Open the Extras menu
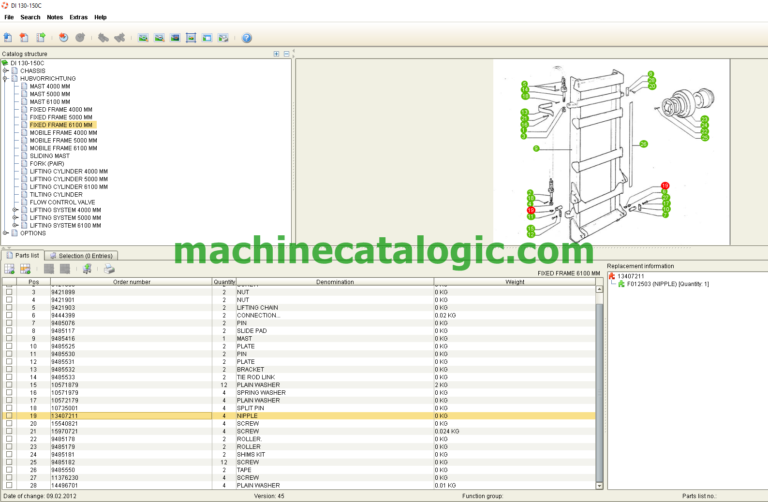 pyautogui.click(x=78, y=17)
